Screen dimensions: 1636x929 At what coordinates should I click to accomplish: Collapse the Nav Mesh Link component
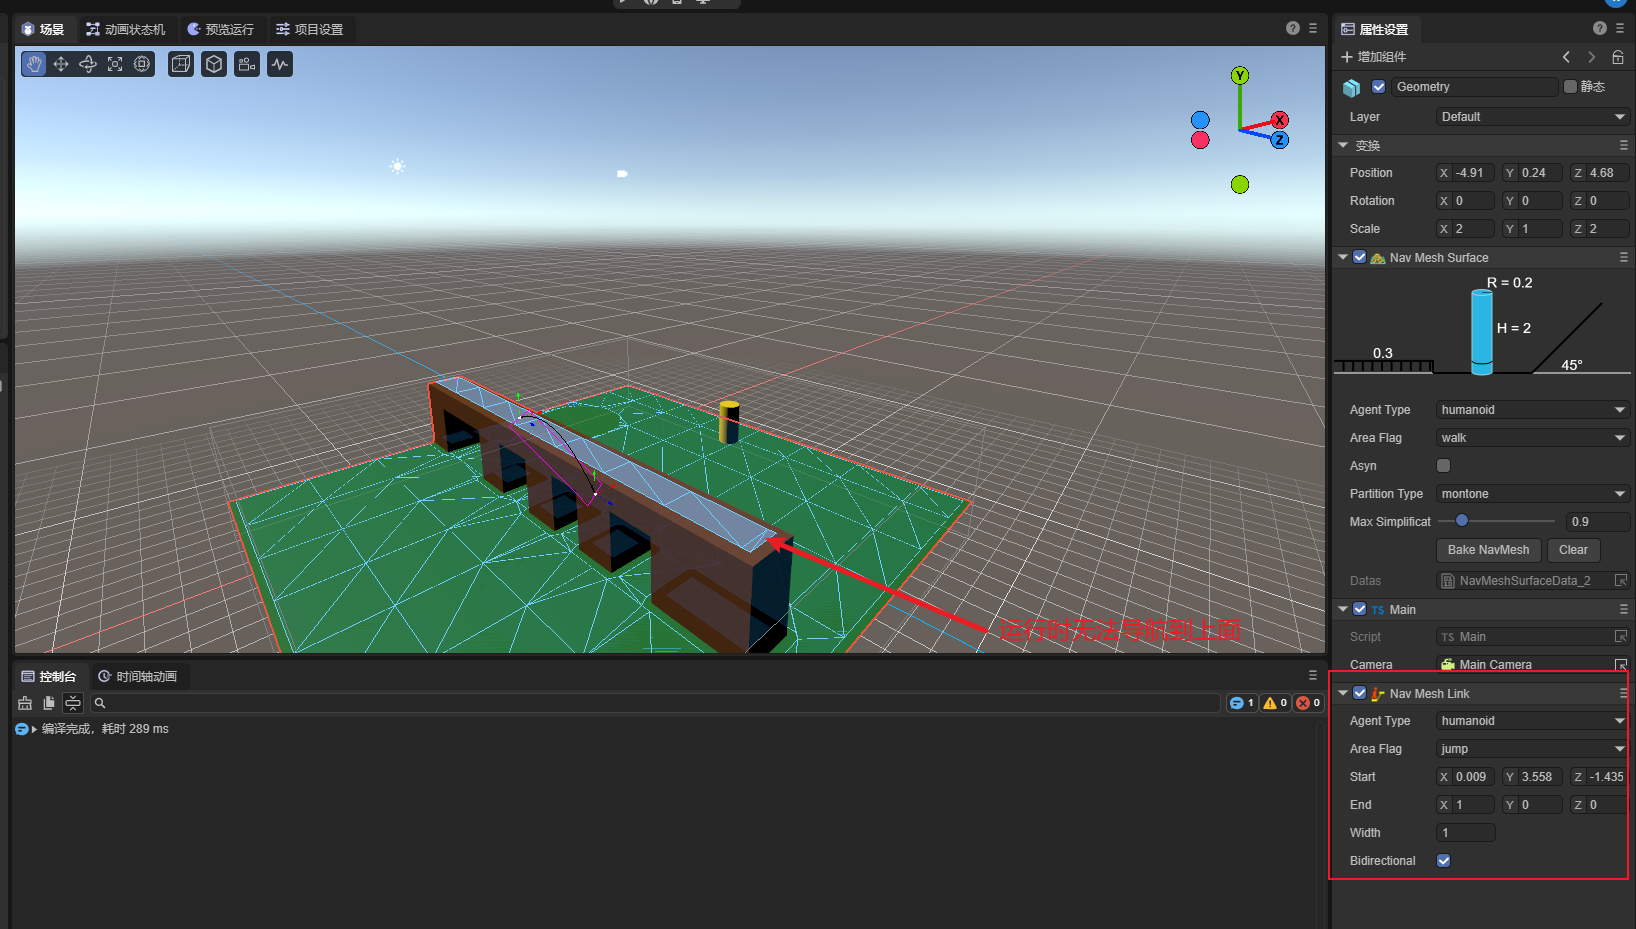[x=1343, y=693]
